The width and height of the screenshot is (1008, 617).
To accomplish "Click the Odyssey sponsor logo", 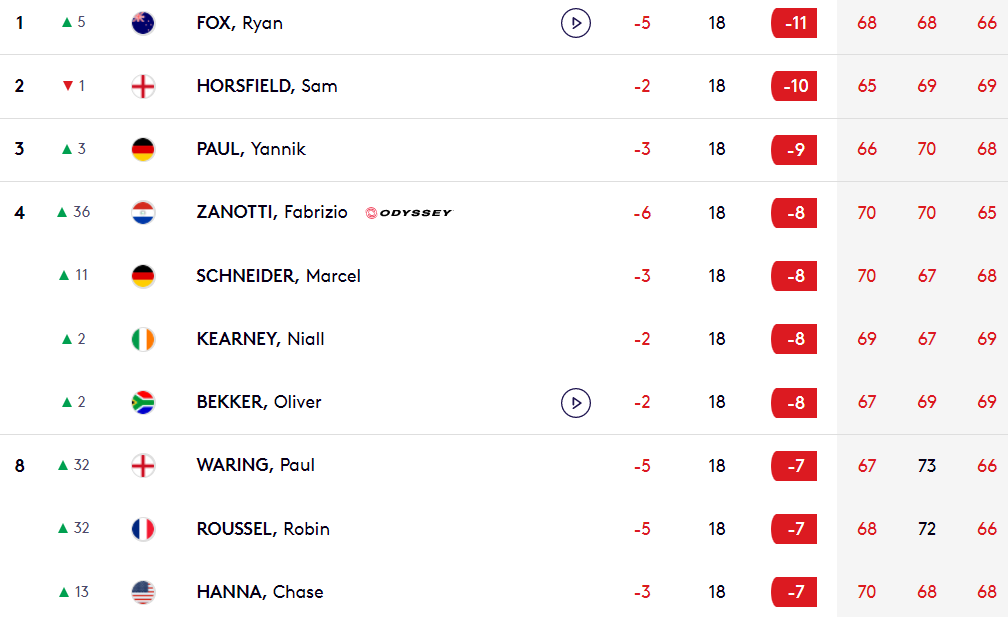I will (x=409, y=213).
